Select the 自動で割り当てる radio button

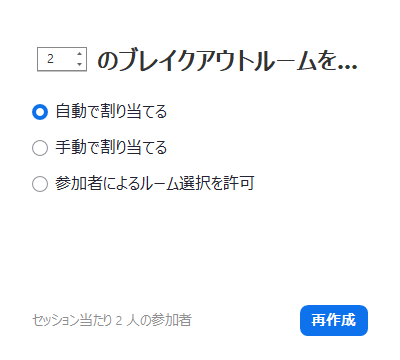click(40, 112)
